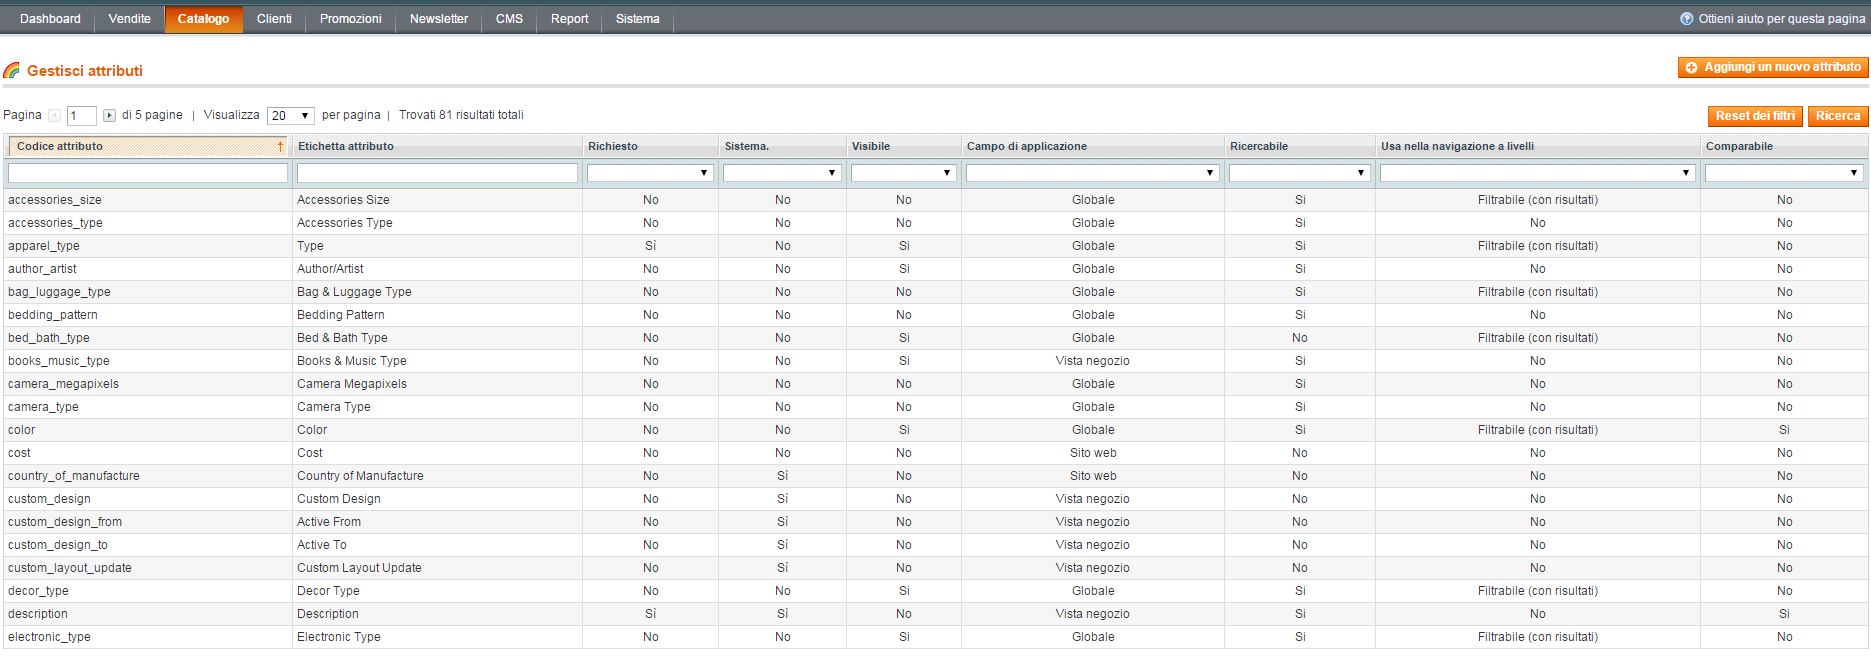Click the sort arrow on Codice attributo

click(x=280, y=147)
